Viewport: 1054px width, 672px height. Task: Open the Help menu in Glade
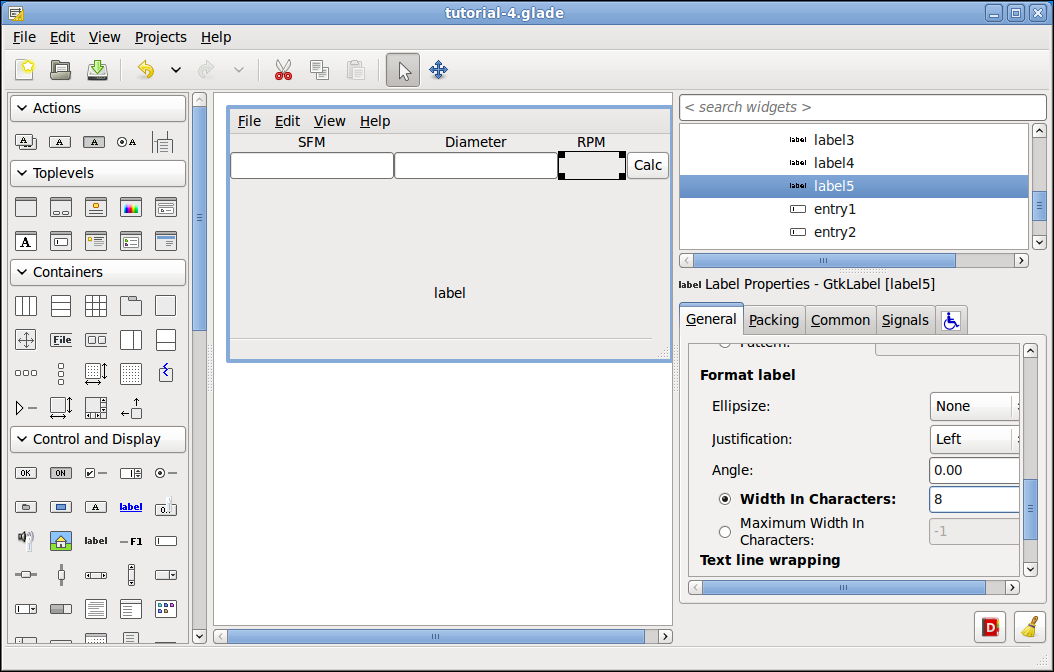pos(216,37)
